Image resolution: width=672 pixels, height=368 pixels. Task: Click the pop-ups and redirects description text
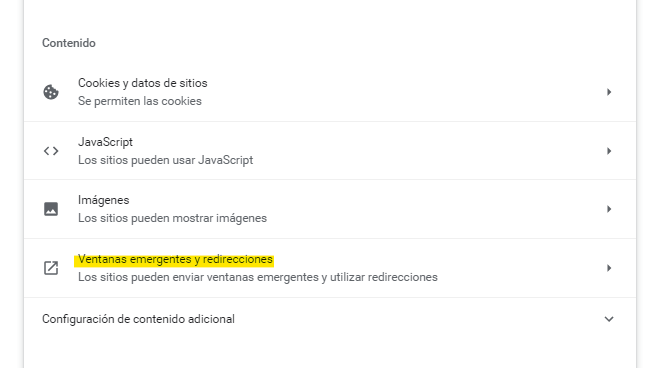point(258,277)
